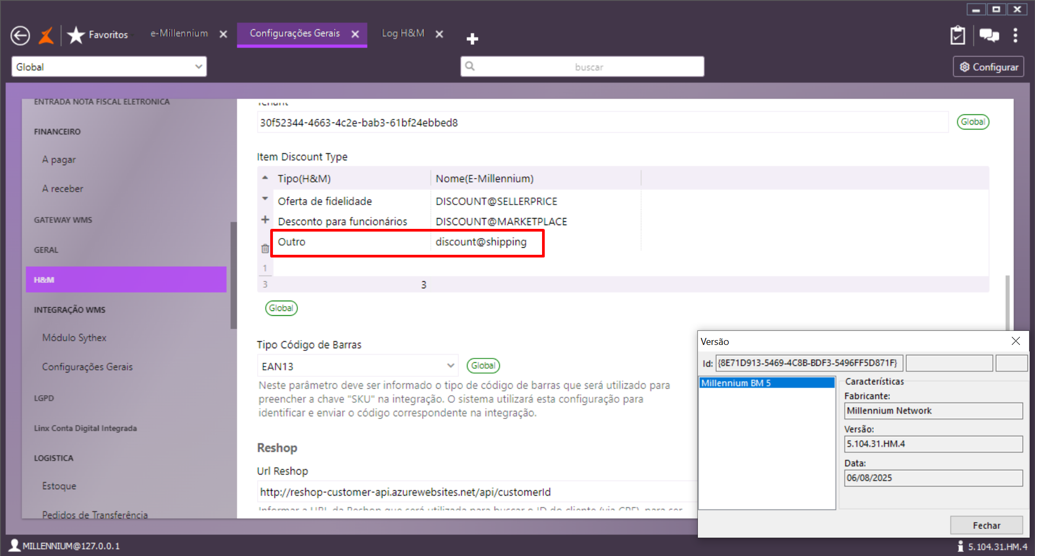Move row up arrow in discount grid
Viewport: 1038px width, 559px height.
click(265, 178)
